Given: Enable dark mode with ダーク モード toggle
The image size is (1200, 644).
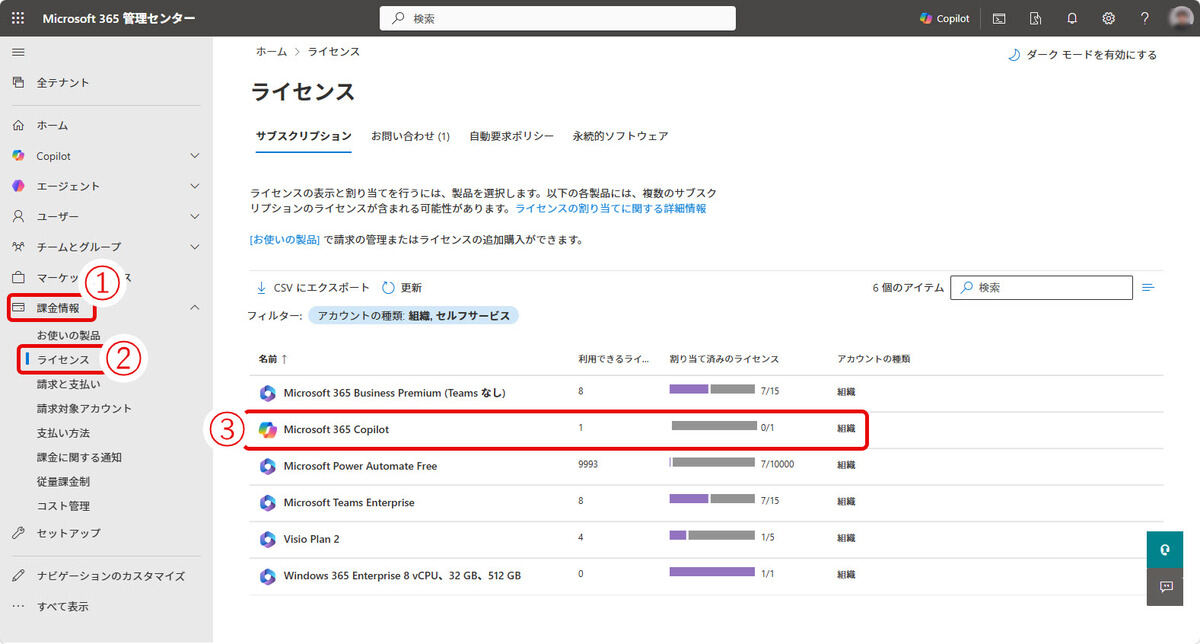Looking at the screenshot, I should click(1081, 55).
